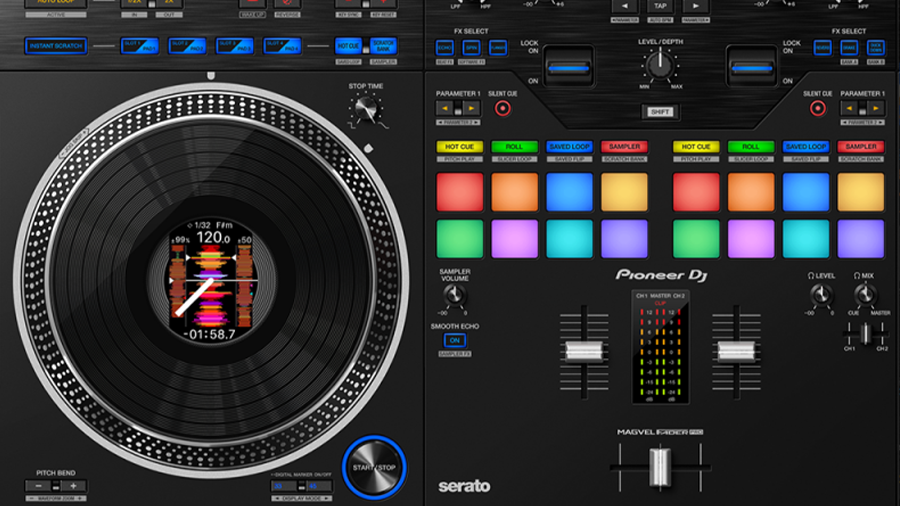Select the Echo effect on left FX Select
900x506 pixels.
pos(445,48)
